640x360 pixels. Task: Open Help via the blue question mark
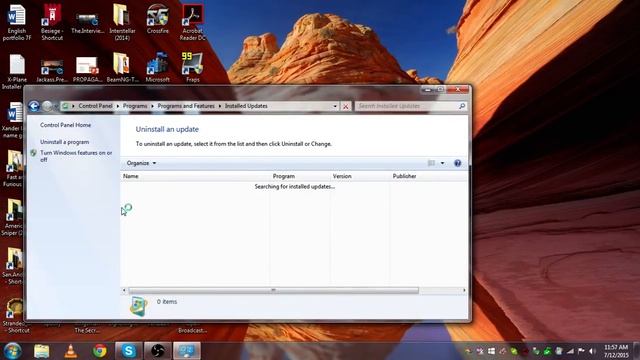(x=458, y=163)
